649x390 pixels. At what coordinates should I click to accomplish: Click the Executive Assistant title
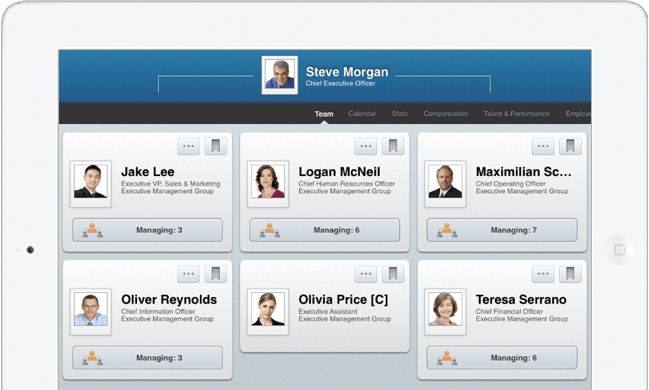pyautogui.click(x=328, y=311)
